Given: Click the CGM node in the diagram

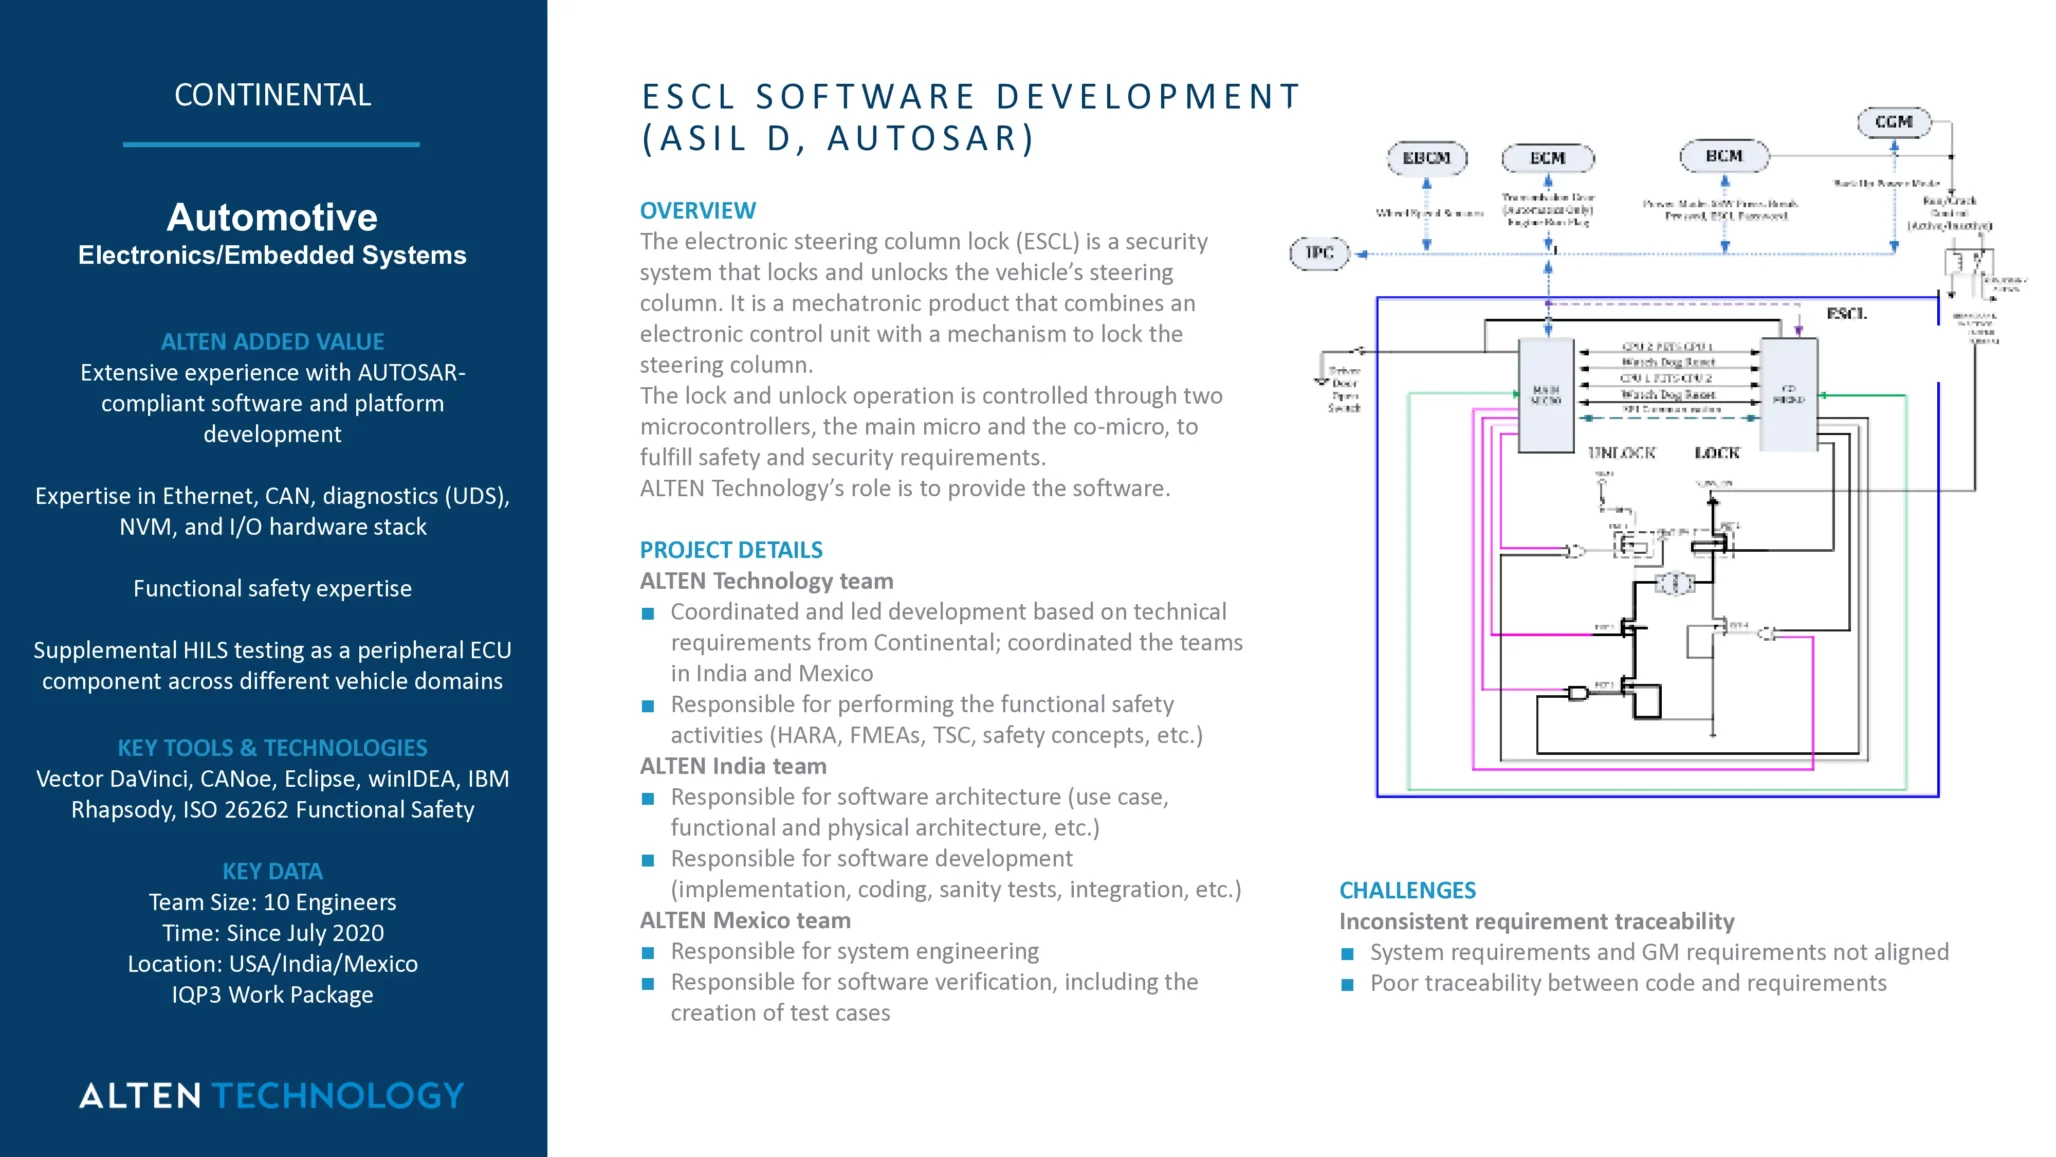Looking at the screenshot, I should 1894,122.
